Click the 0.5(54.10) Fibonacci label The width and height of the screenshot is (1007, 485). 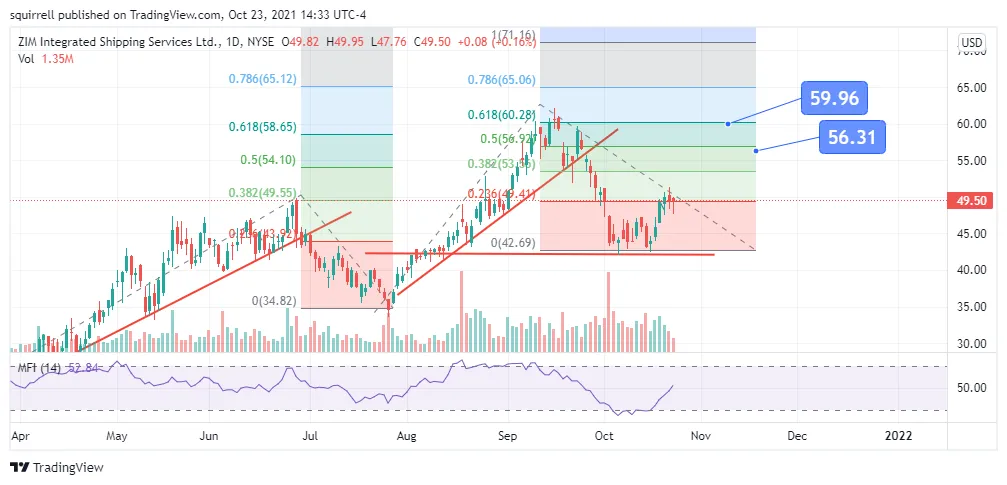click(x=268, y=161)
